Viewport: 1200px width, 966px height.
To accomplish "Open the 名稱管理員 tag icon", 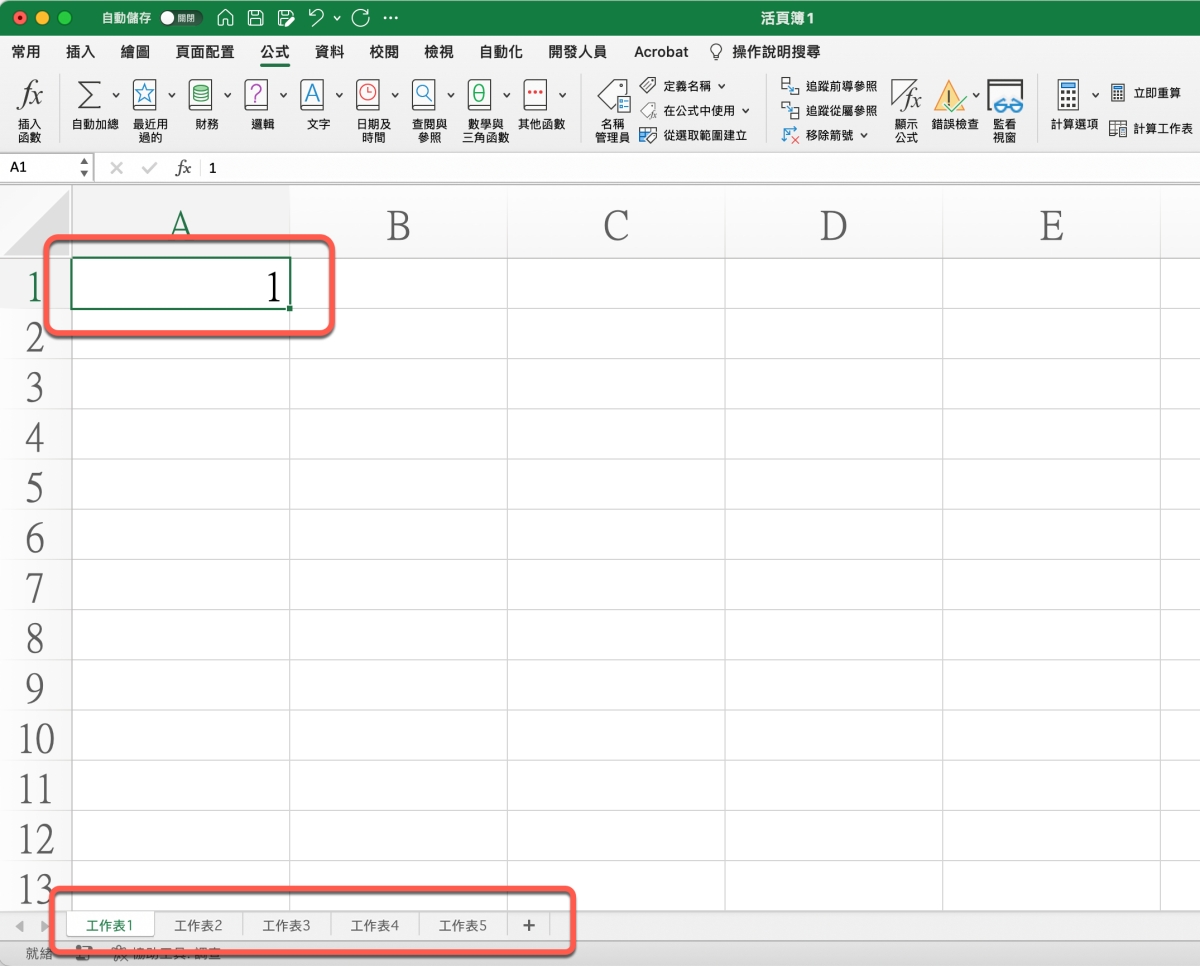I will point(612,96).
